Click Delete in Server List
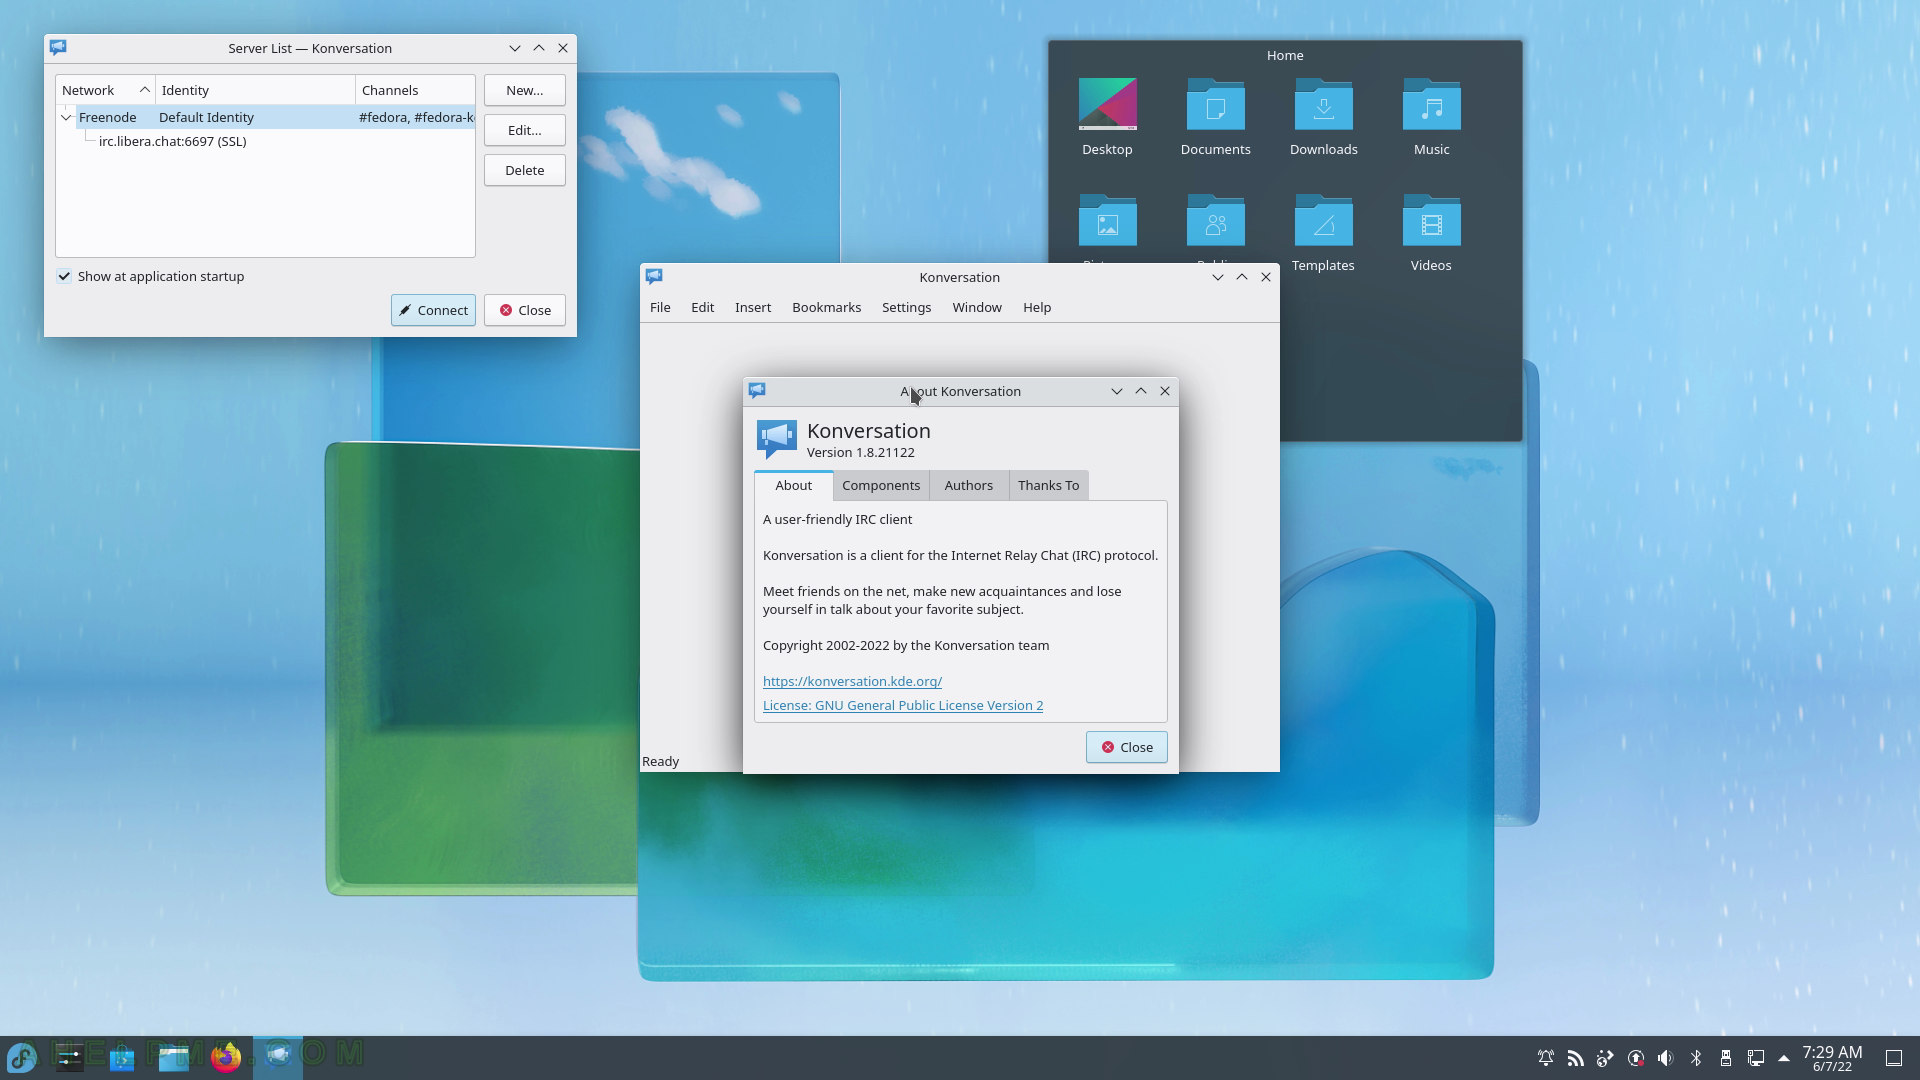Screen dimensions: 1920x1080 point(525,170)
